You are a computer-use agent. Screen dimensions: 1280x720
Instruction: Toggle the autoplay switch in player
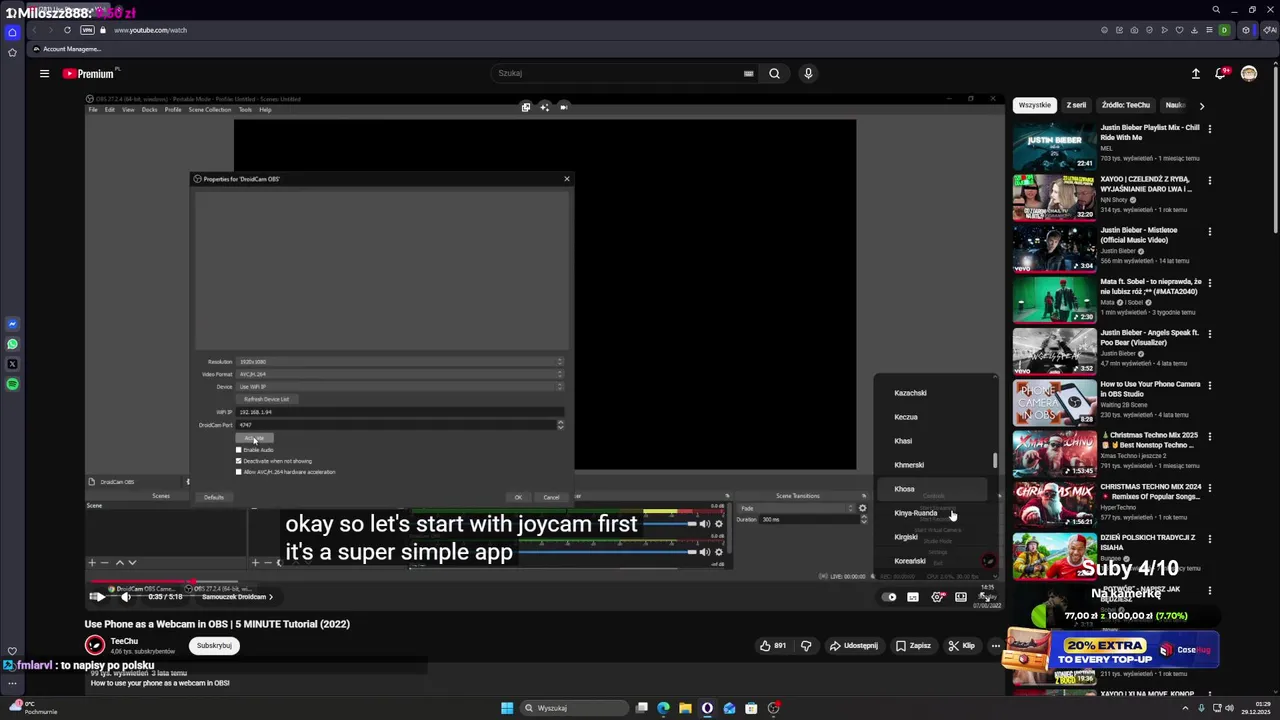coord(890,597)
